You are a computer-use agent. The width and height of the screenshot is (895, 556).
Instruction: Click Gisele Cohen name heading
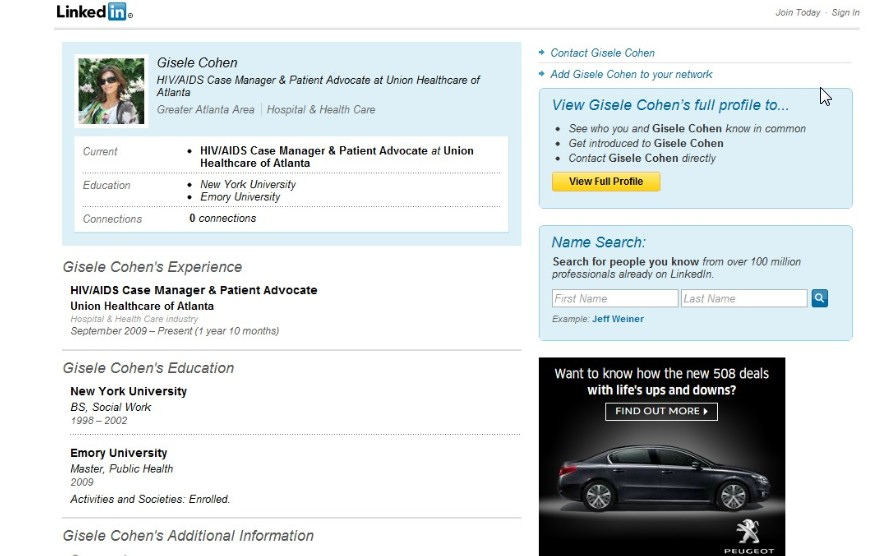(197, 63)
